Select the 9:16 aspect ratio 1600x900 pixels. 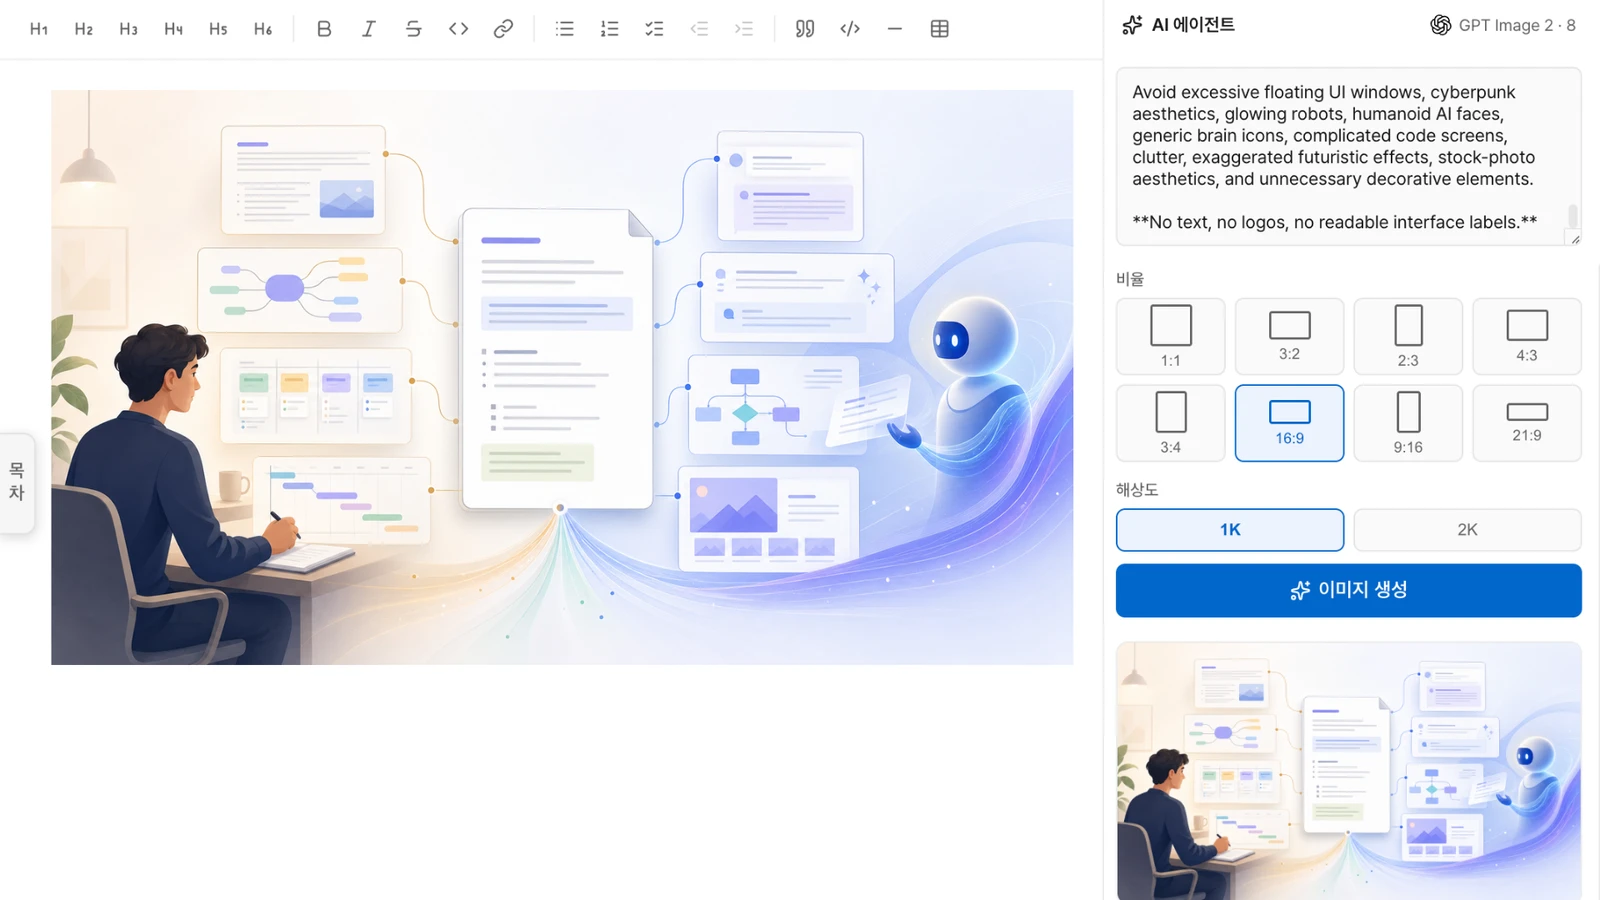(1408, 423)
